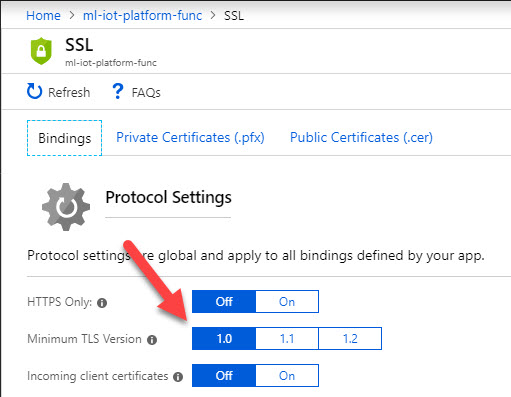Enable Incoming client certificates On option

pos(287,376)
